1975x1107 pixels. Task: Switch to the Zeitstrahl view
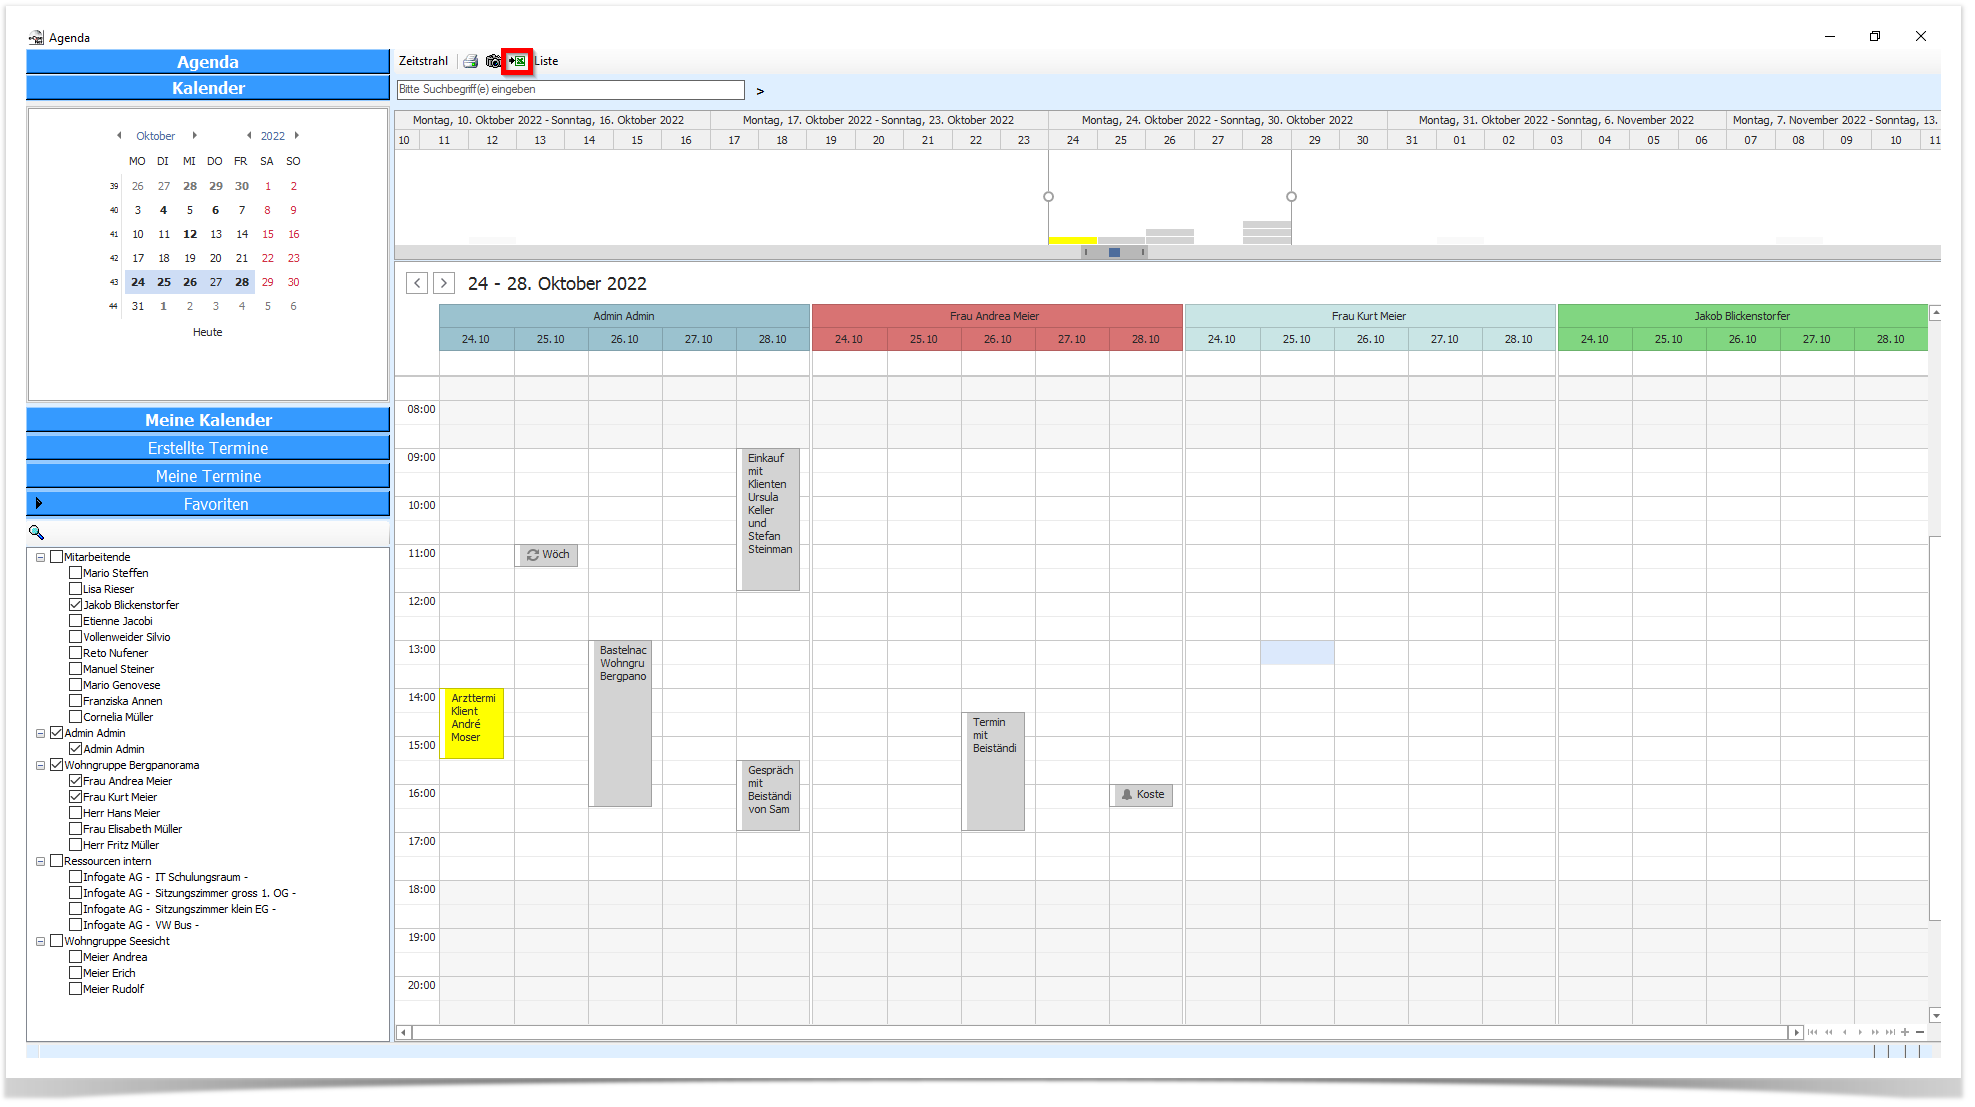click(x=423, y=61)
